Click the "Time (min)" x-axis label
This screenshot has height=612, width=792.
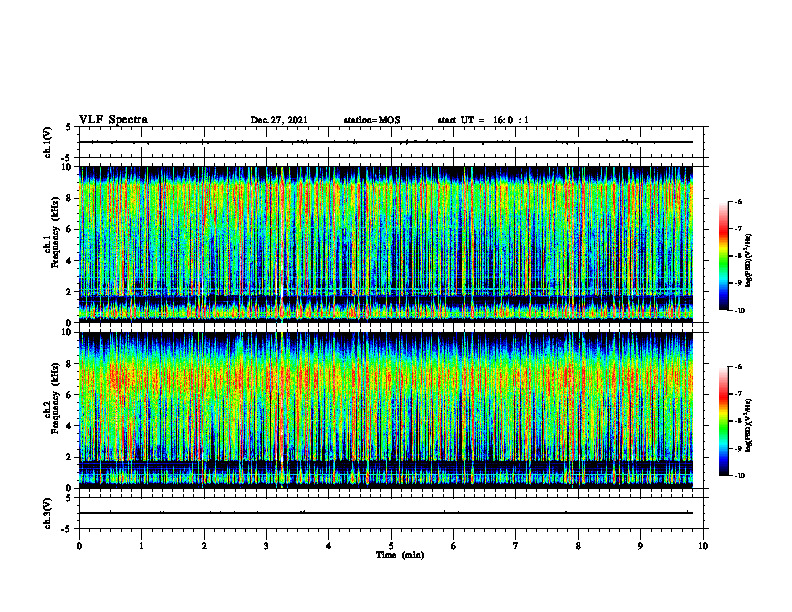click(x=400, y=555)
